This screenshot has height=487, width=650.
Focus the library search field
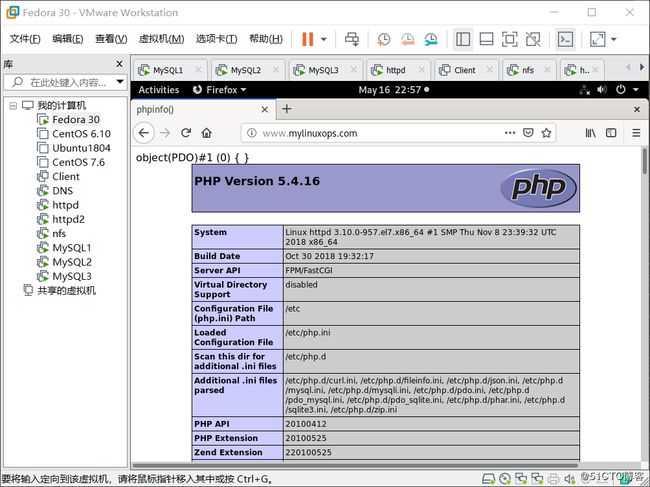tap(60, 82)
